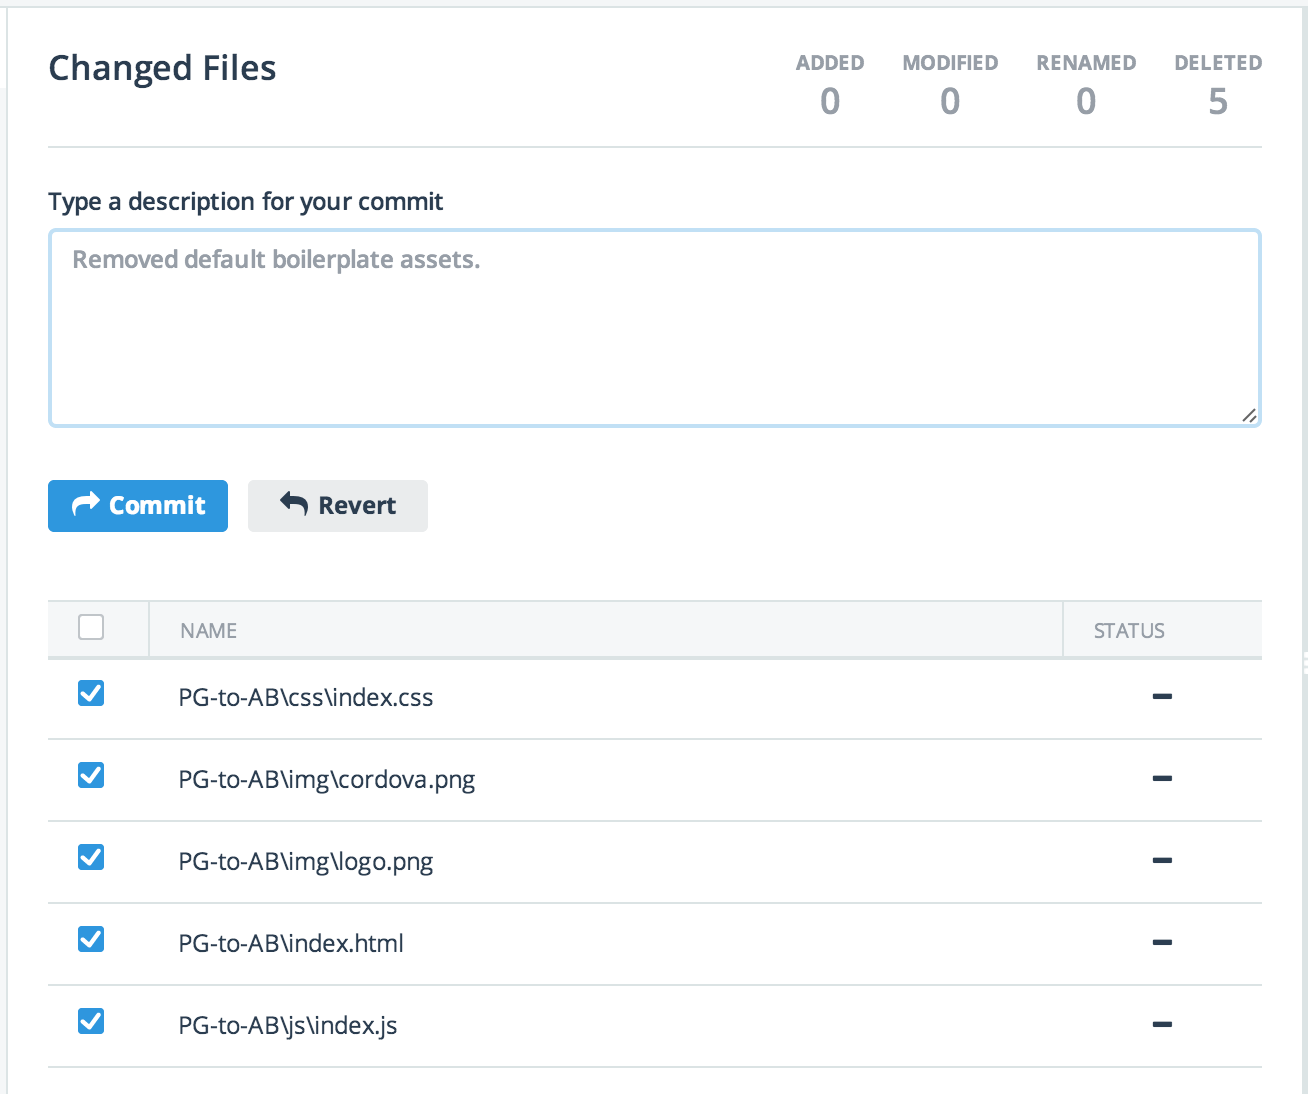
Task: Click the deleted status icon for index.js
Action: coord(1162,1025)
